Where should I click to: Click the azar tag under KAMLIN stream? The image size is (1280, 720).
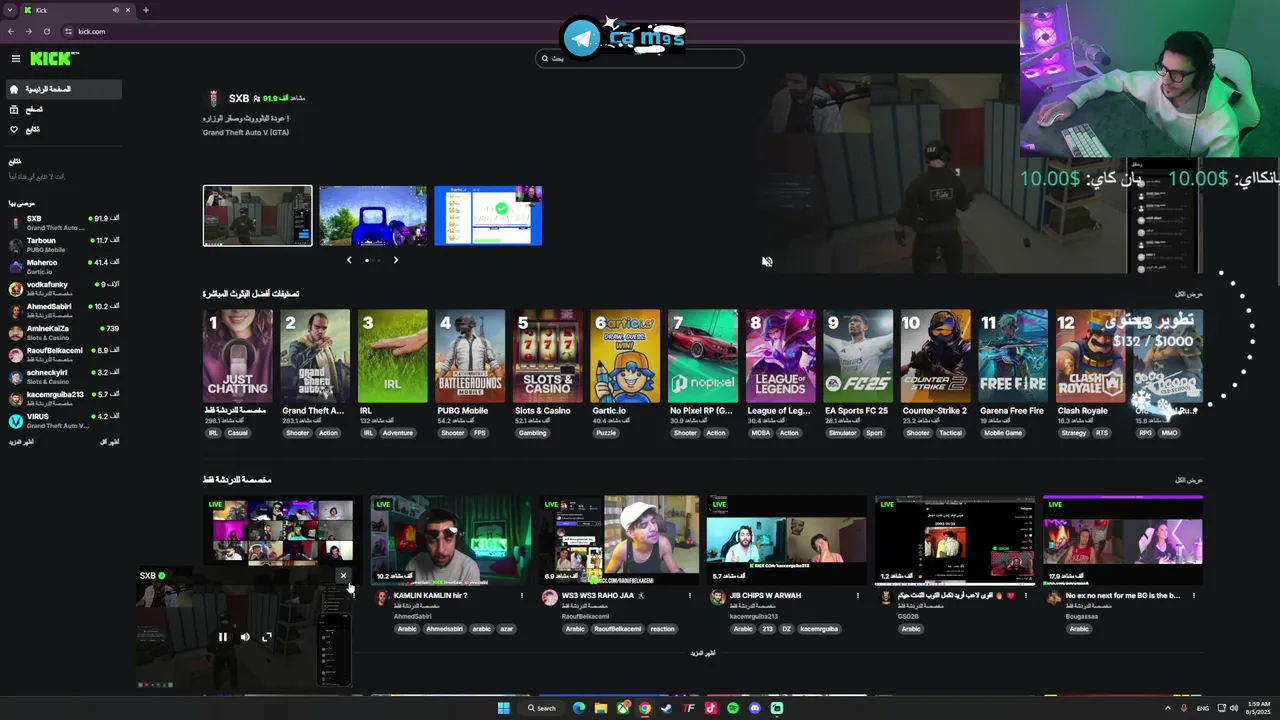506,629
